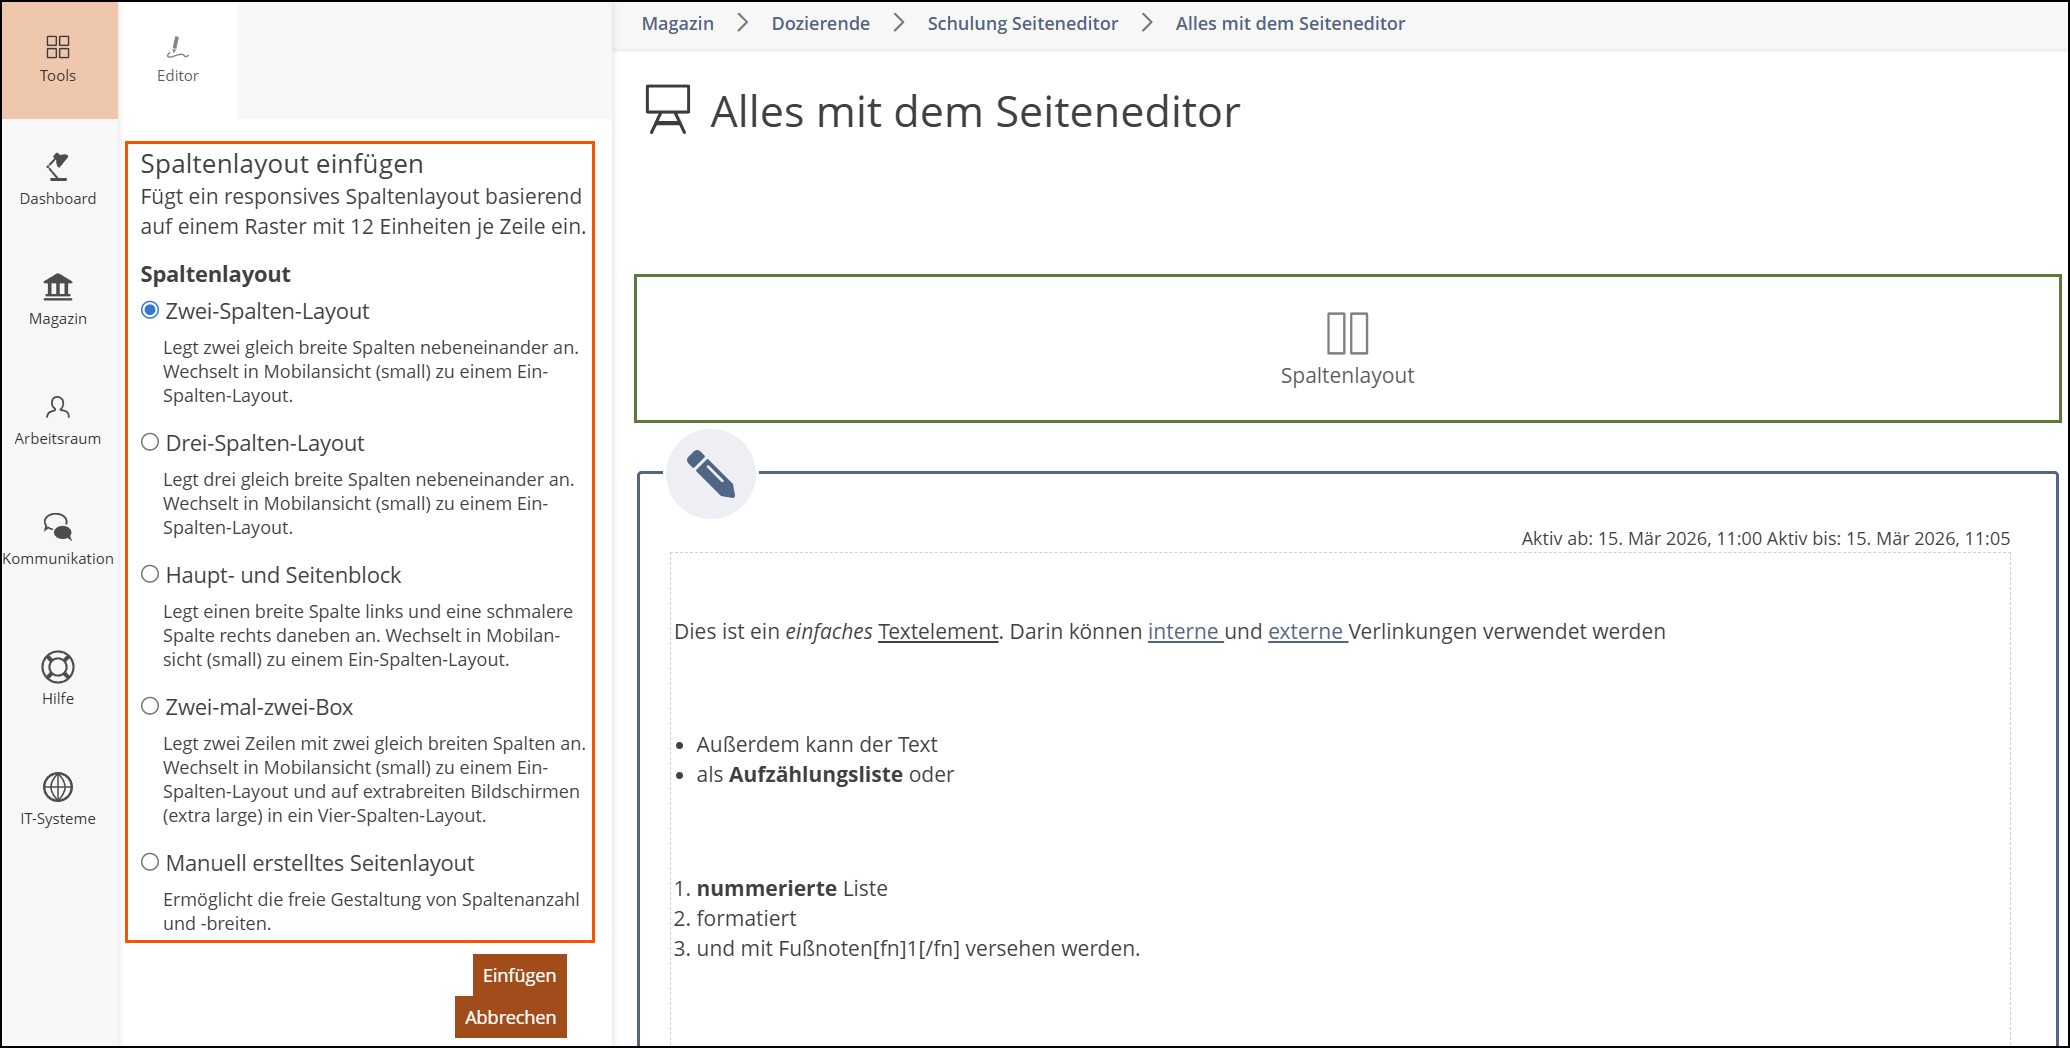The width and height of the screenshot is (2070, 1048).
Task: Go to Schulung Seiteneditor breadcrumb
Action: [1022, 23]
